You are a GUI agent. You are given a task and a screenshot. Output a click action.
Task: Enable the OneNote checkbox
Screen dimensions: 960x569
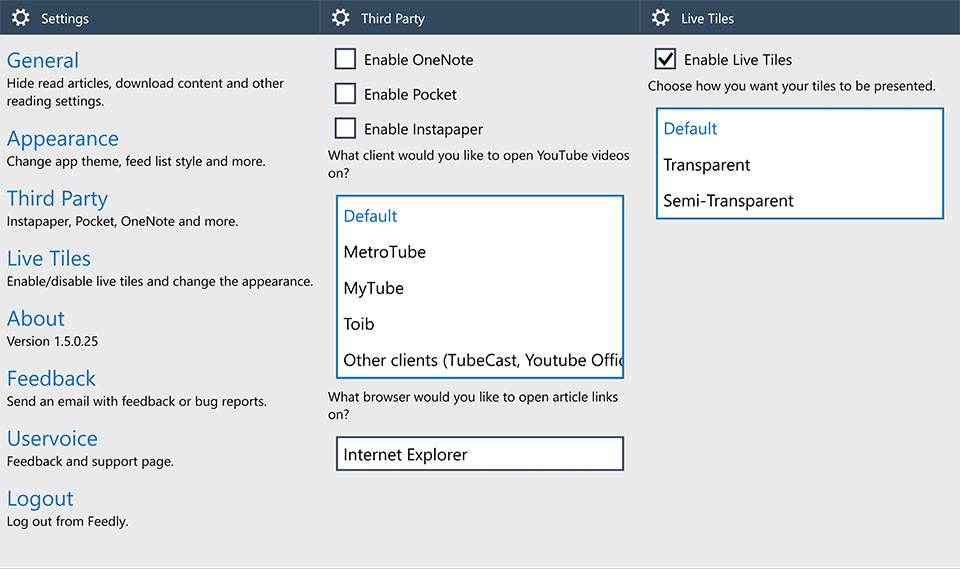click(346, 59)
